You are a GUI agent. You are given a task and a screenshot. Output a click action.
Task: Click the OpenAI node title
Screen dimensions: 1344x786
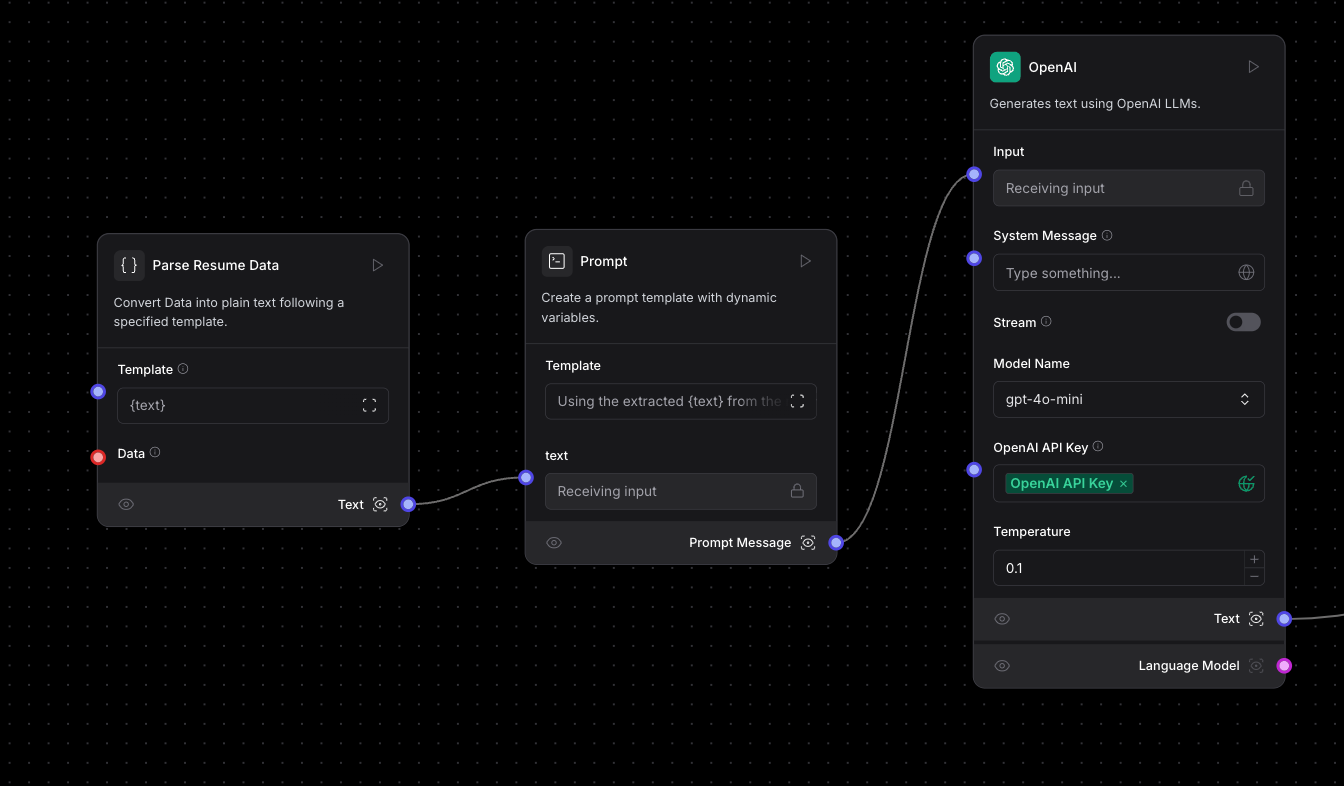[1052, 67]
